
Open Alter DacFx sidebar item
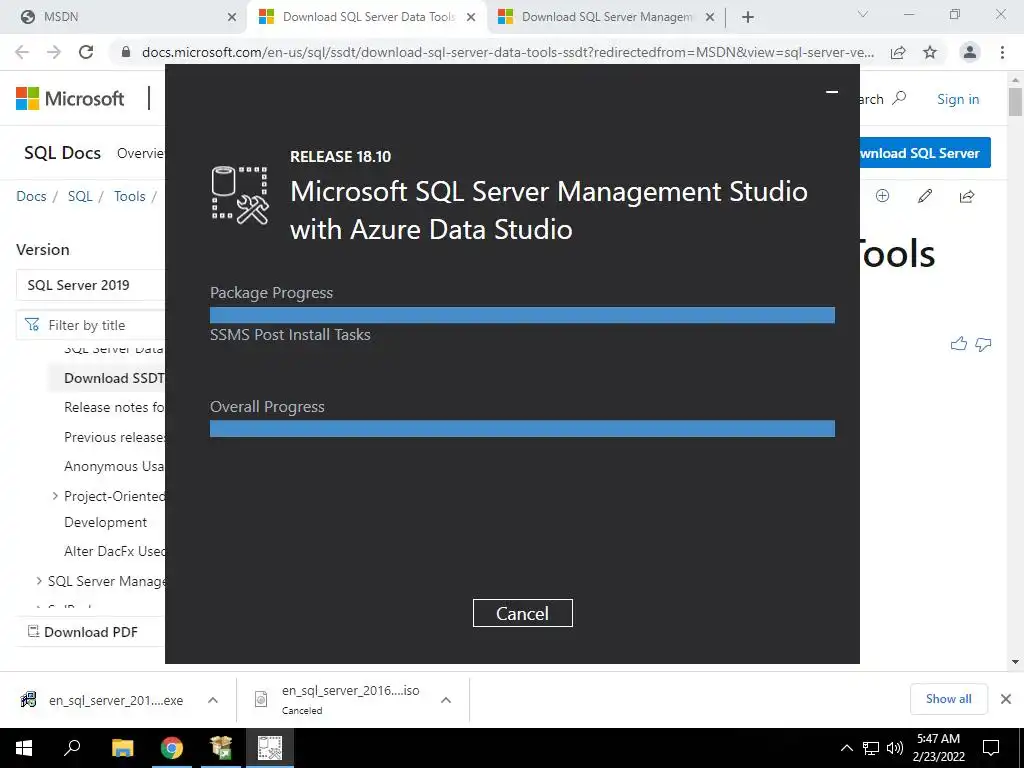114,551
